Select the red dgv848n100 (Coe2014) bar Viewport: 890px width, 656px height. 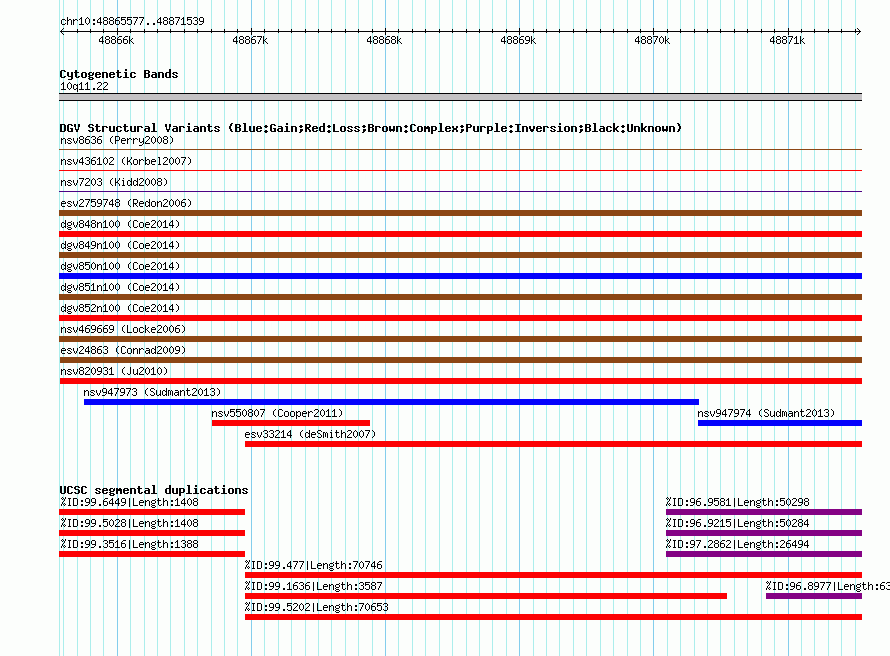click(460, 234)
